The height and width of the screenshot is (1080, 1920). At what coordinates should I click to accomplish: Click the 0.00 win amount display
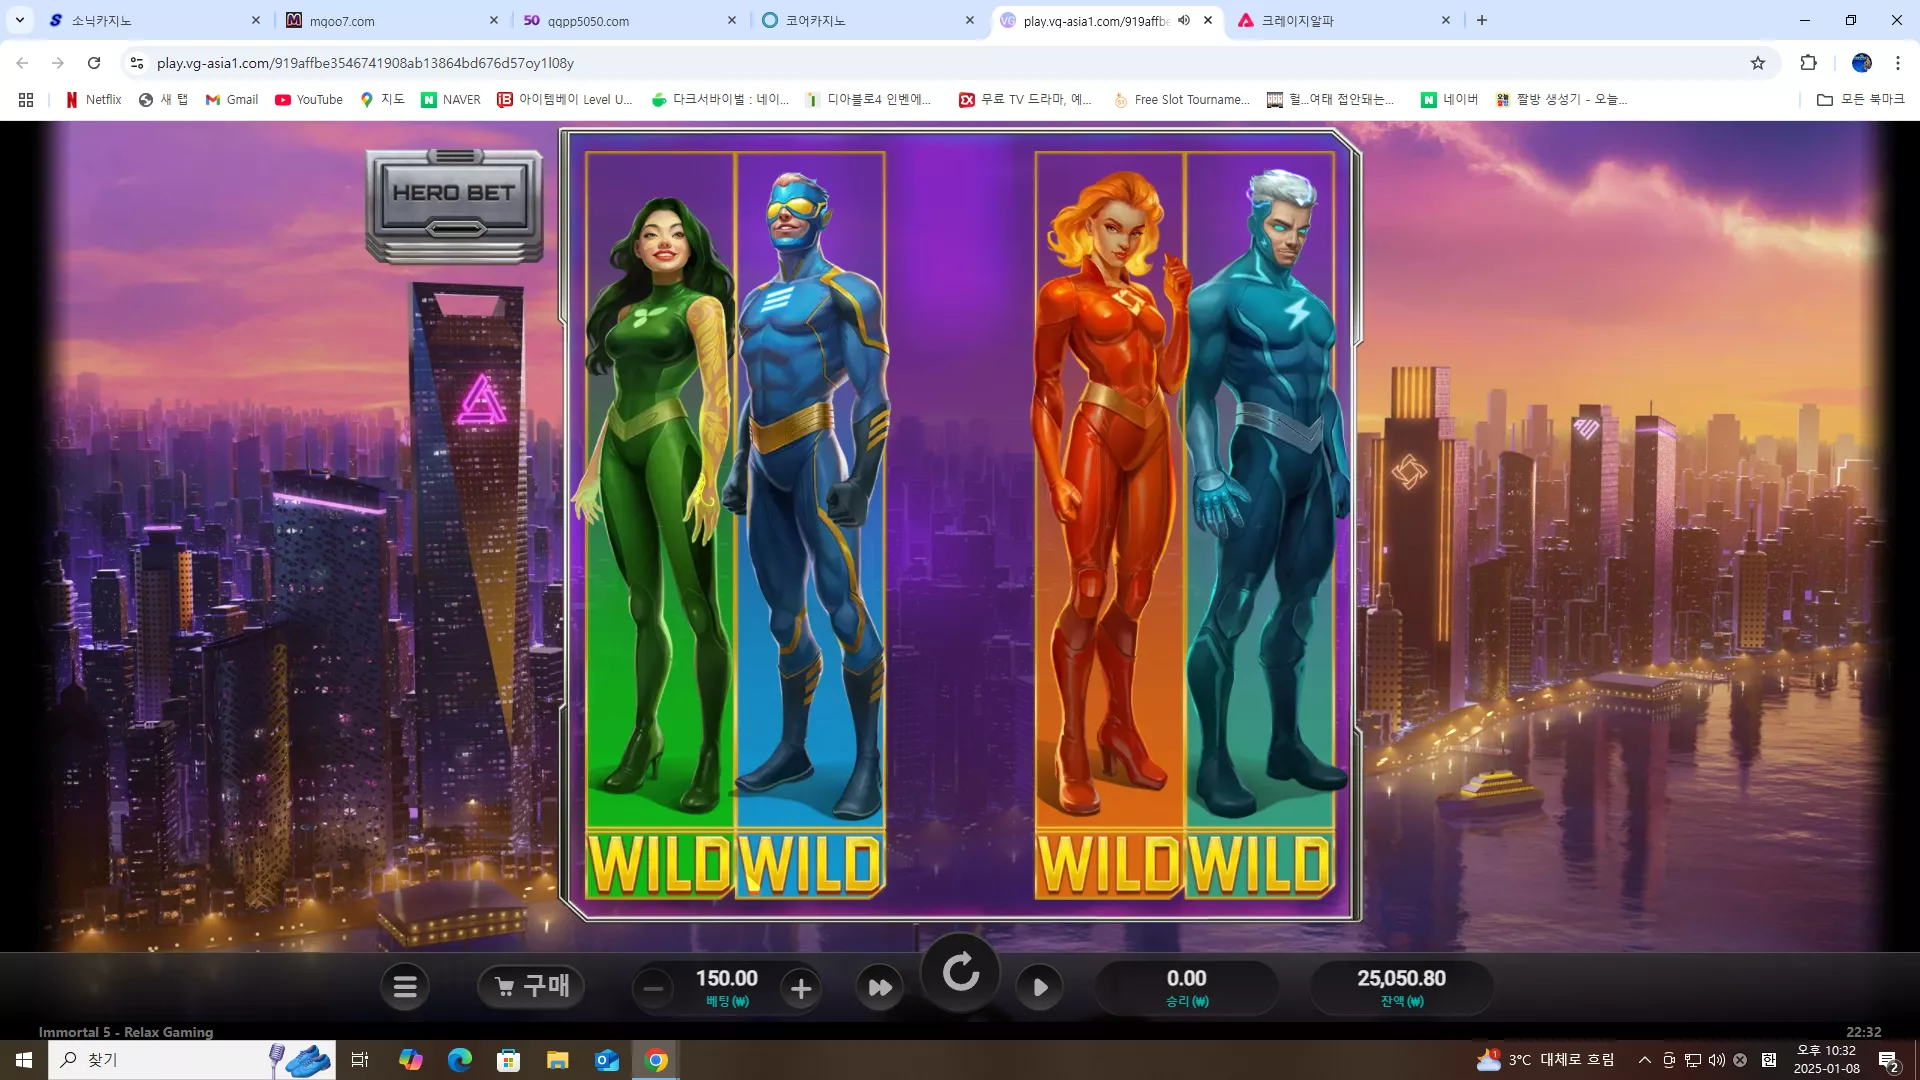coord(1187,979)
